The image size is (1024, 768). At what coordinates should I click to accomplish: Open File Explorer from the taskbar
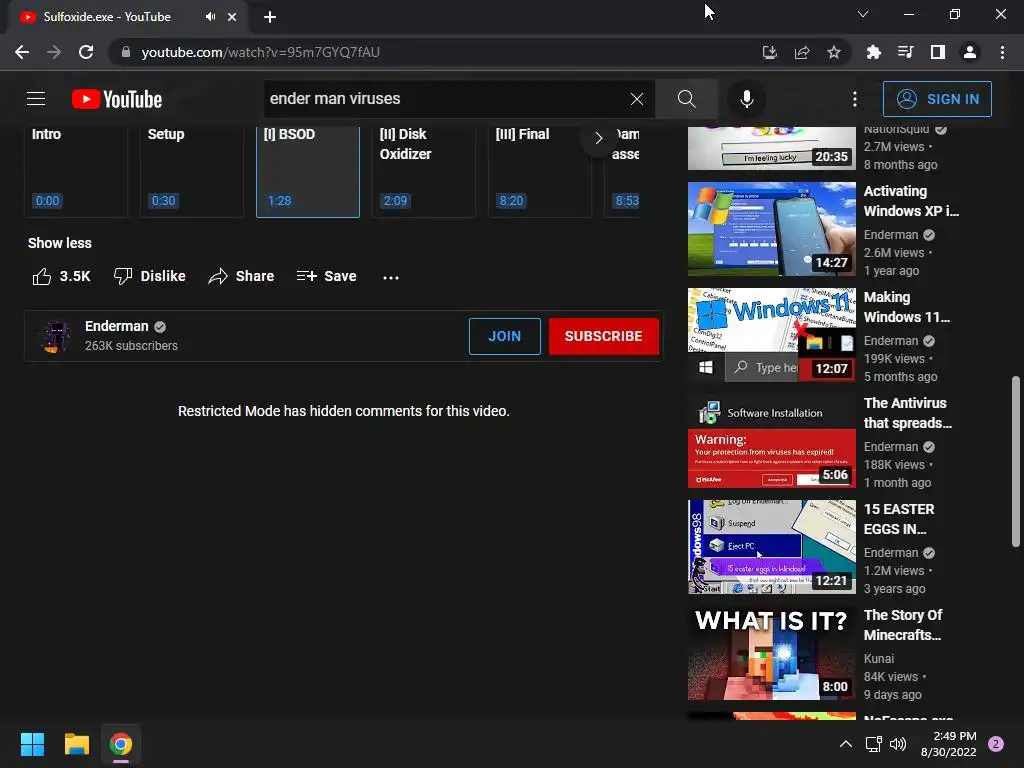[76, 744]
